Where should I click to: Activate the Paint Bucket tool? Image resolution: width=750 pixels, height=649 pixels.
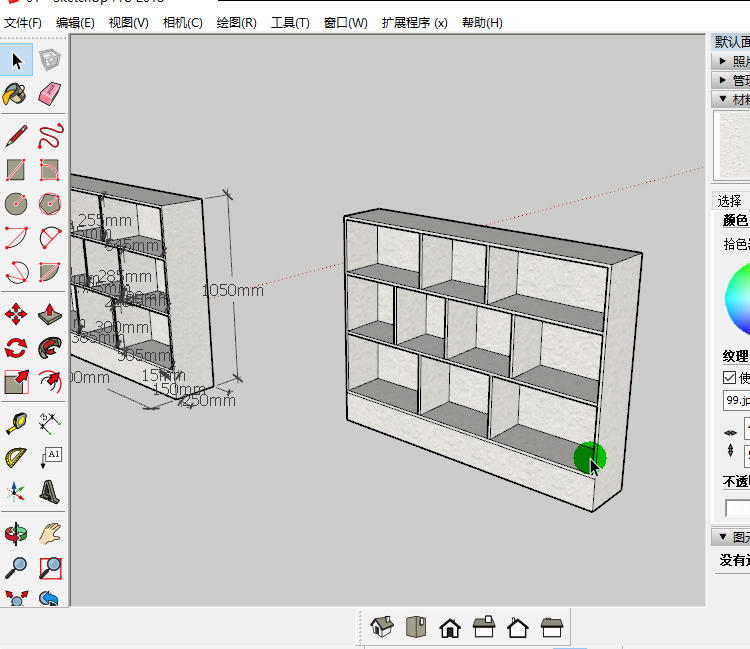point(16,94)
